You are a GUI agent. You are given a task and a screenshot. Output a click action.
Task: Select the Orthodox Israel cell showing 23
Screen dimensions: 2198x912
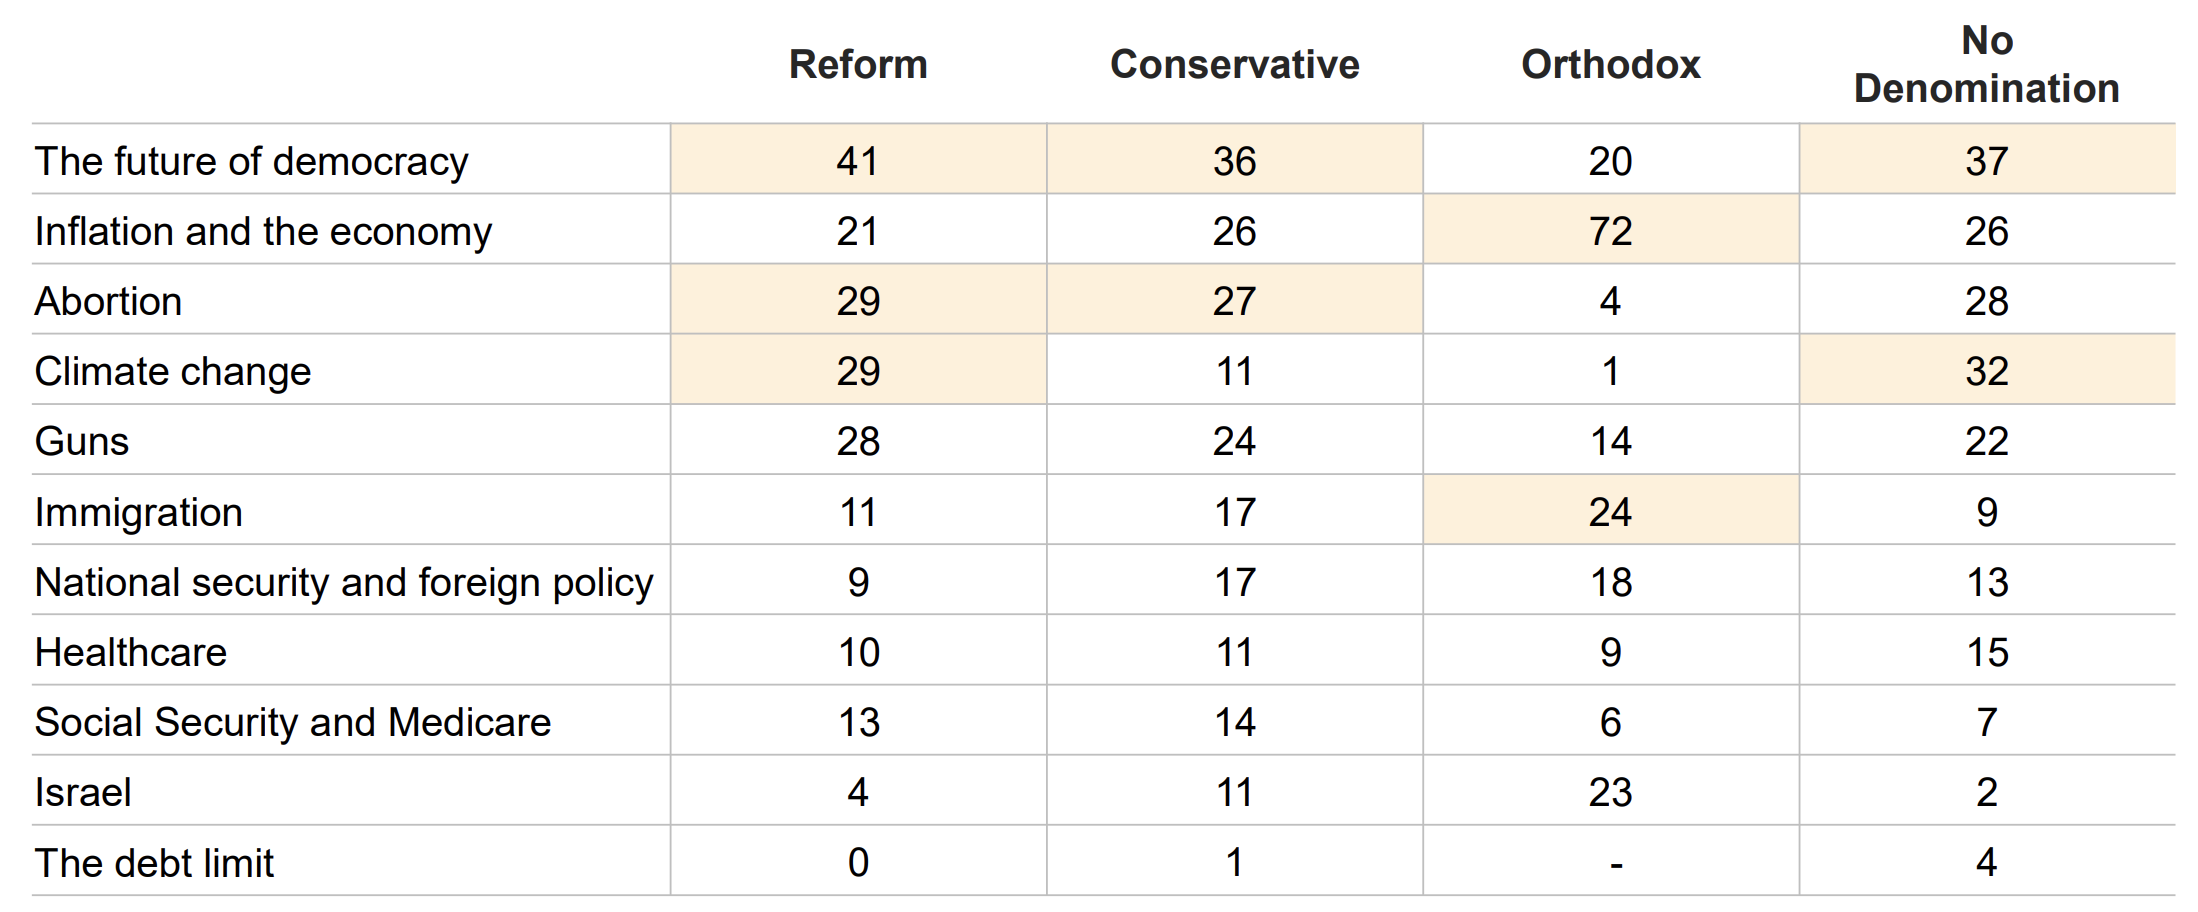[1611, 791]
